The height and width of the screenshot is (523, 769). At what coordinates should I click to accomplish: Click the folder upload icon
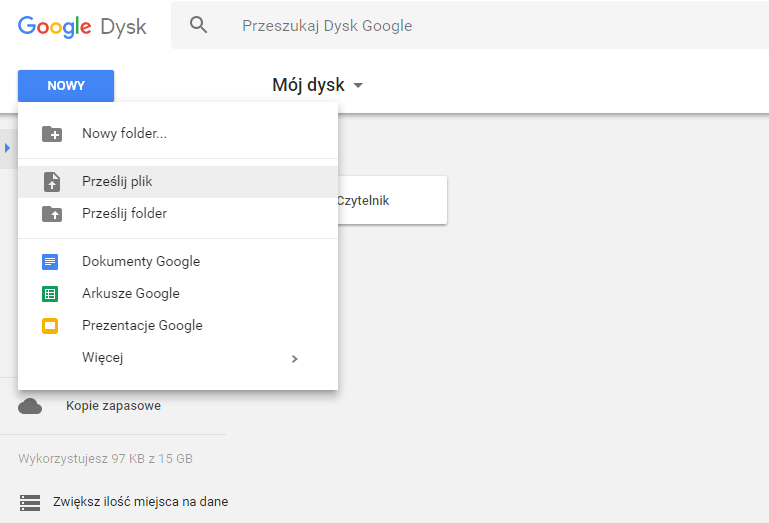(52, 214)
